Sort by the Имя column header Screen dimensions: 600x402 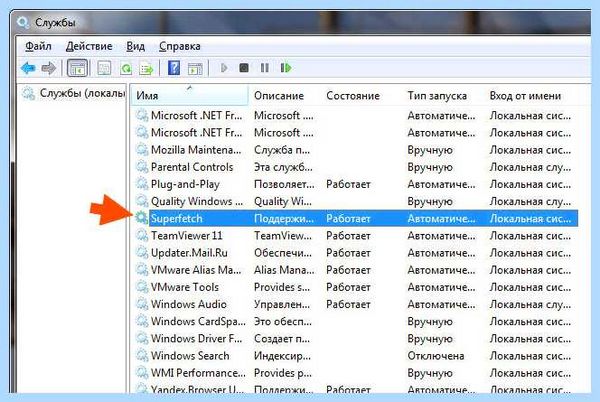tap(190, 95)
